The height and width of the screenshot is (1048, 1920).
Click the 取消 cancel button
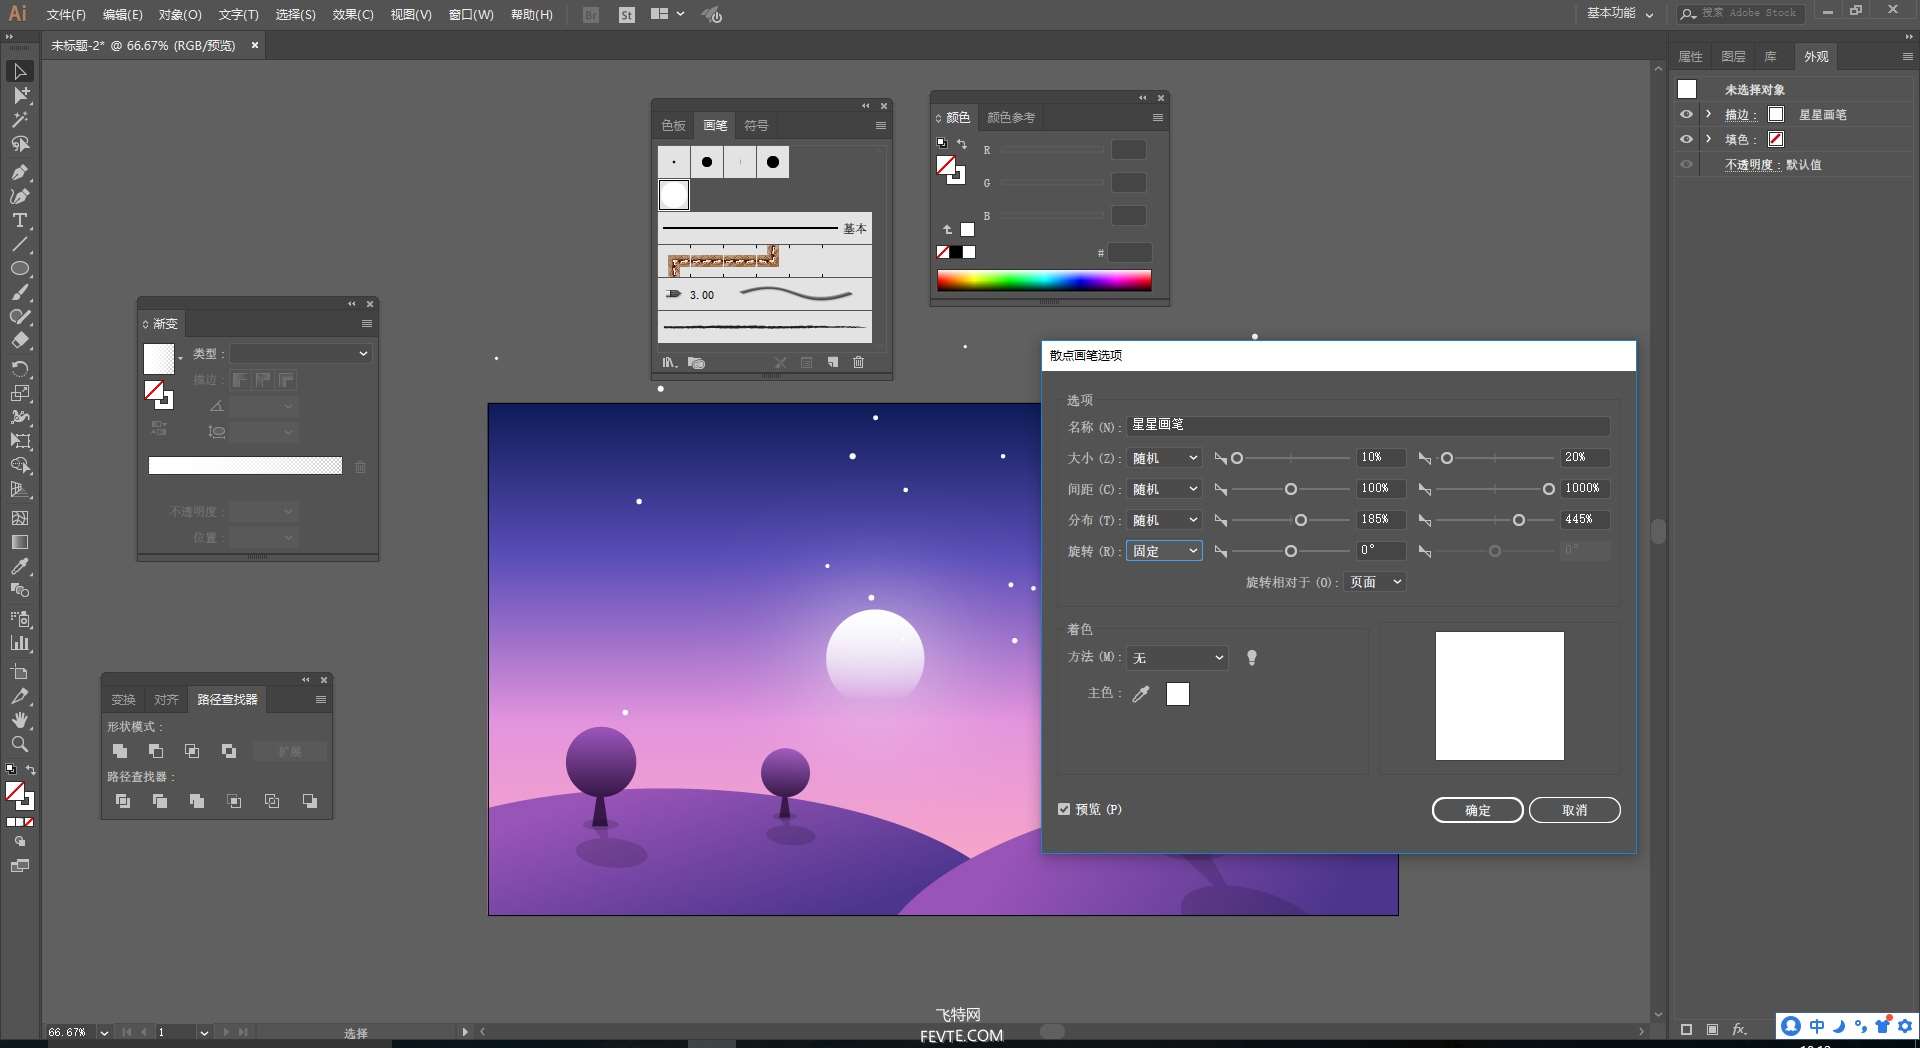tap(1575, 810)
